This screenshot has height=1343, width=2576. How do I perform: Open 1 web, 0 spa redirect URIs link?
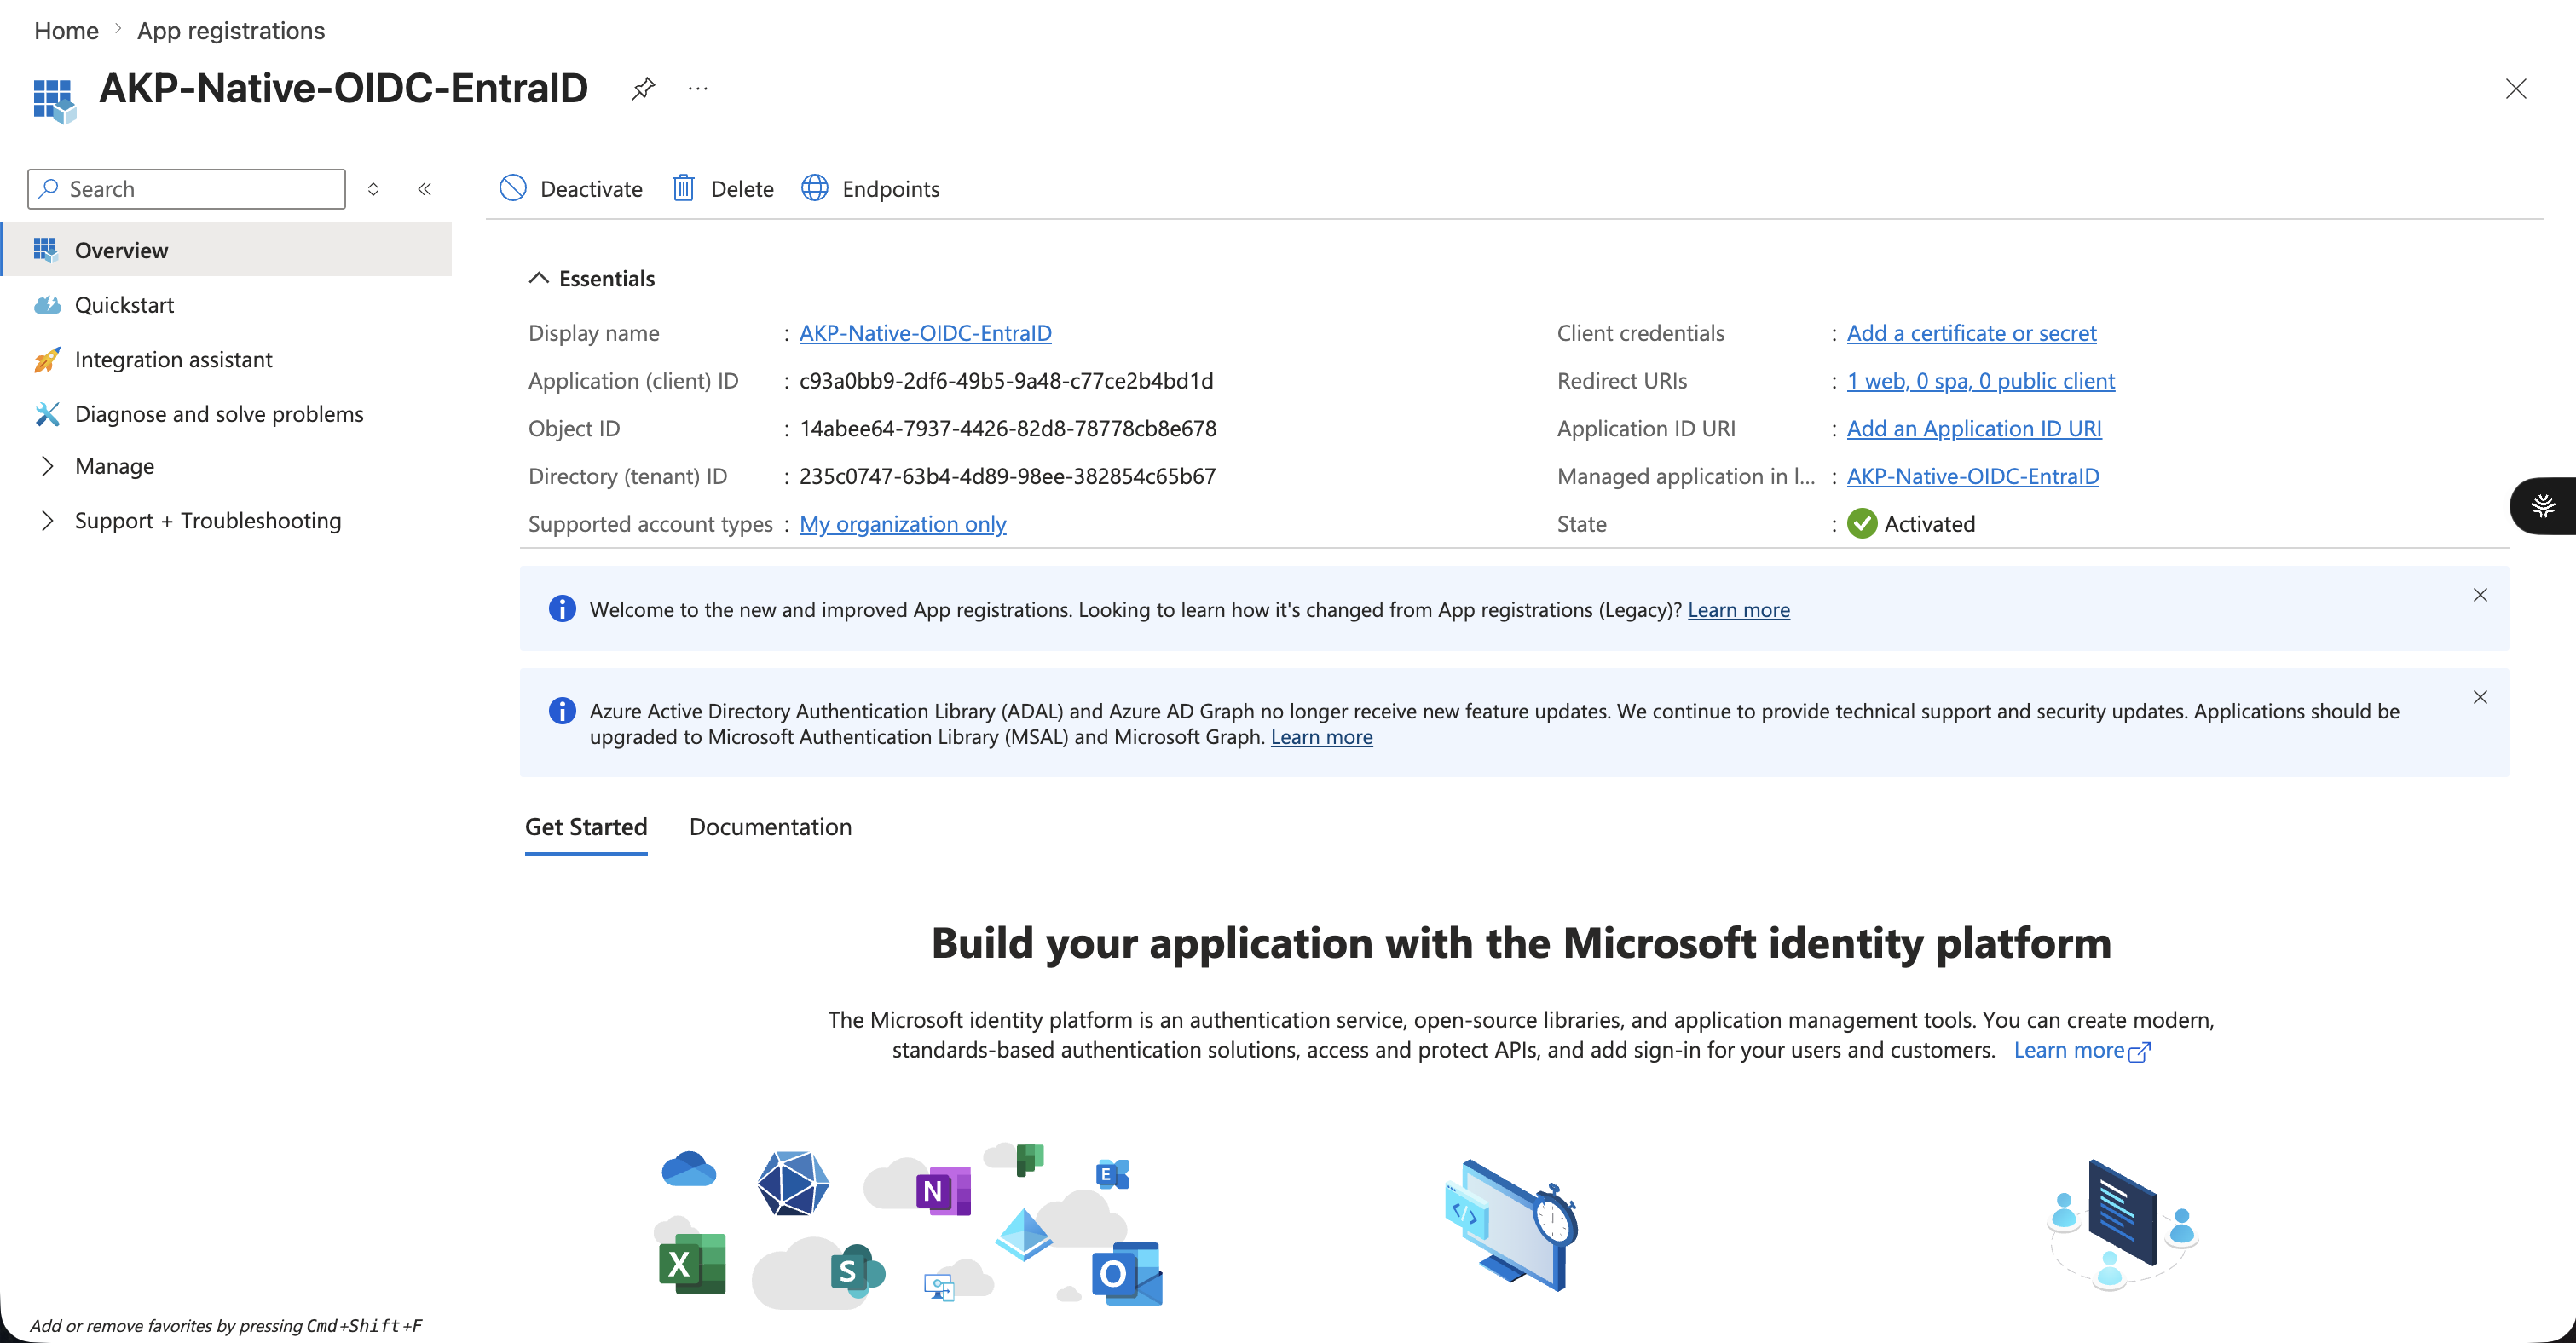(1980, 381)
